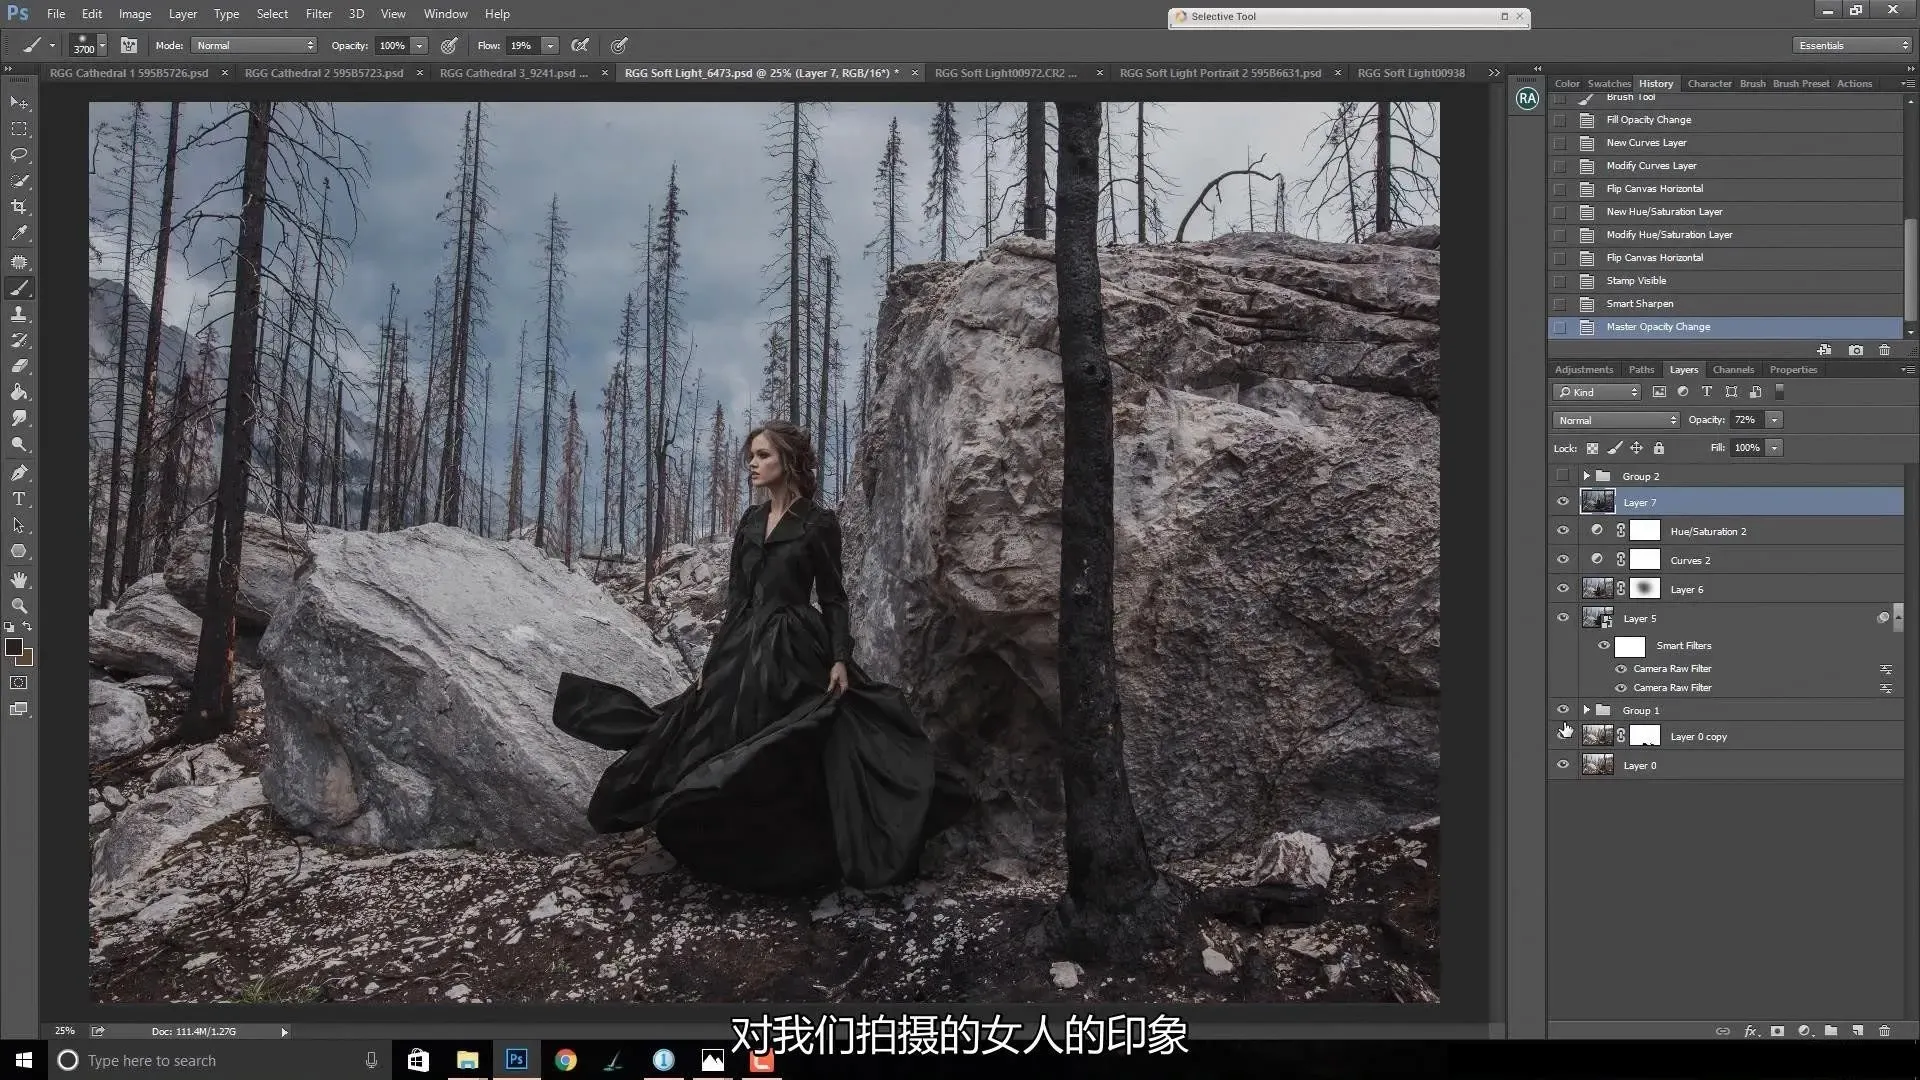The width and height of the screenshot is (1920, 1080).
Task: Select the Lasso tool
Action: (19, 155)
